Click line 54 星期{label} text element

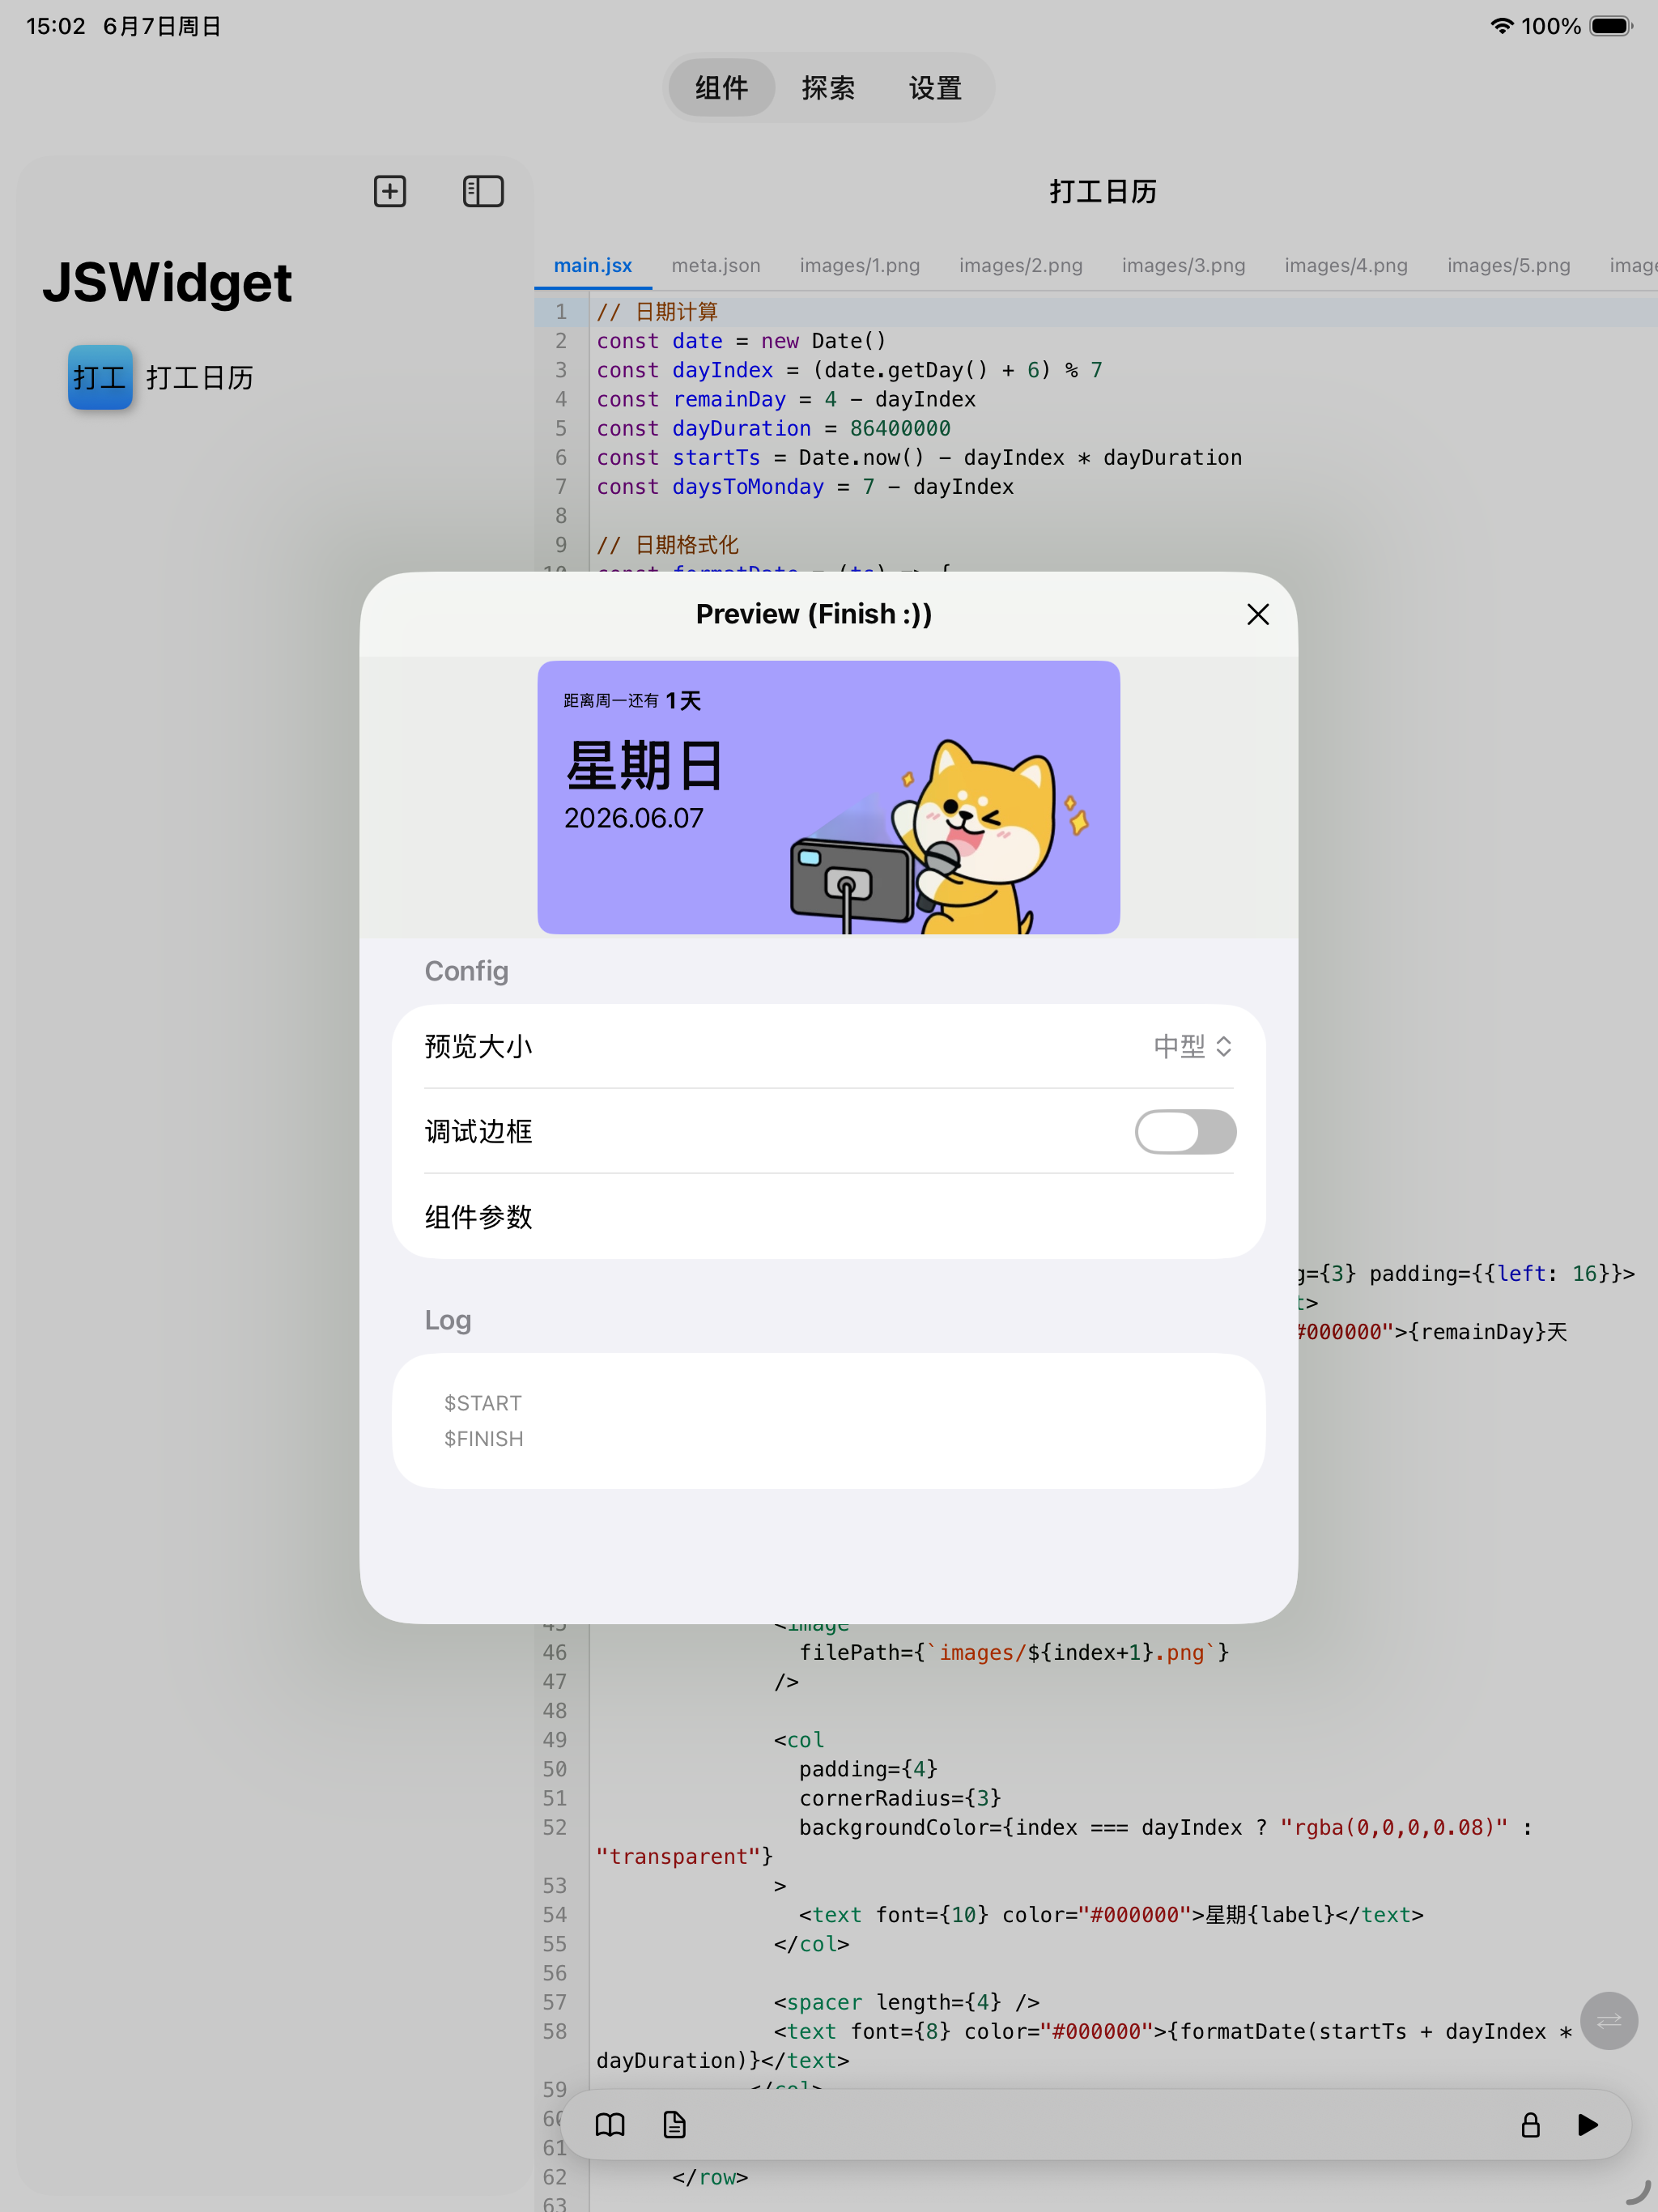tap(1111, 1914)
